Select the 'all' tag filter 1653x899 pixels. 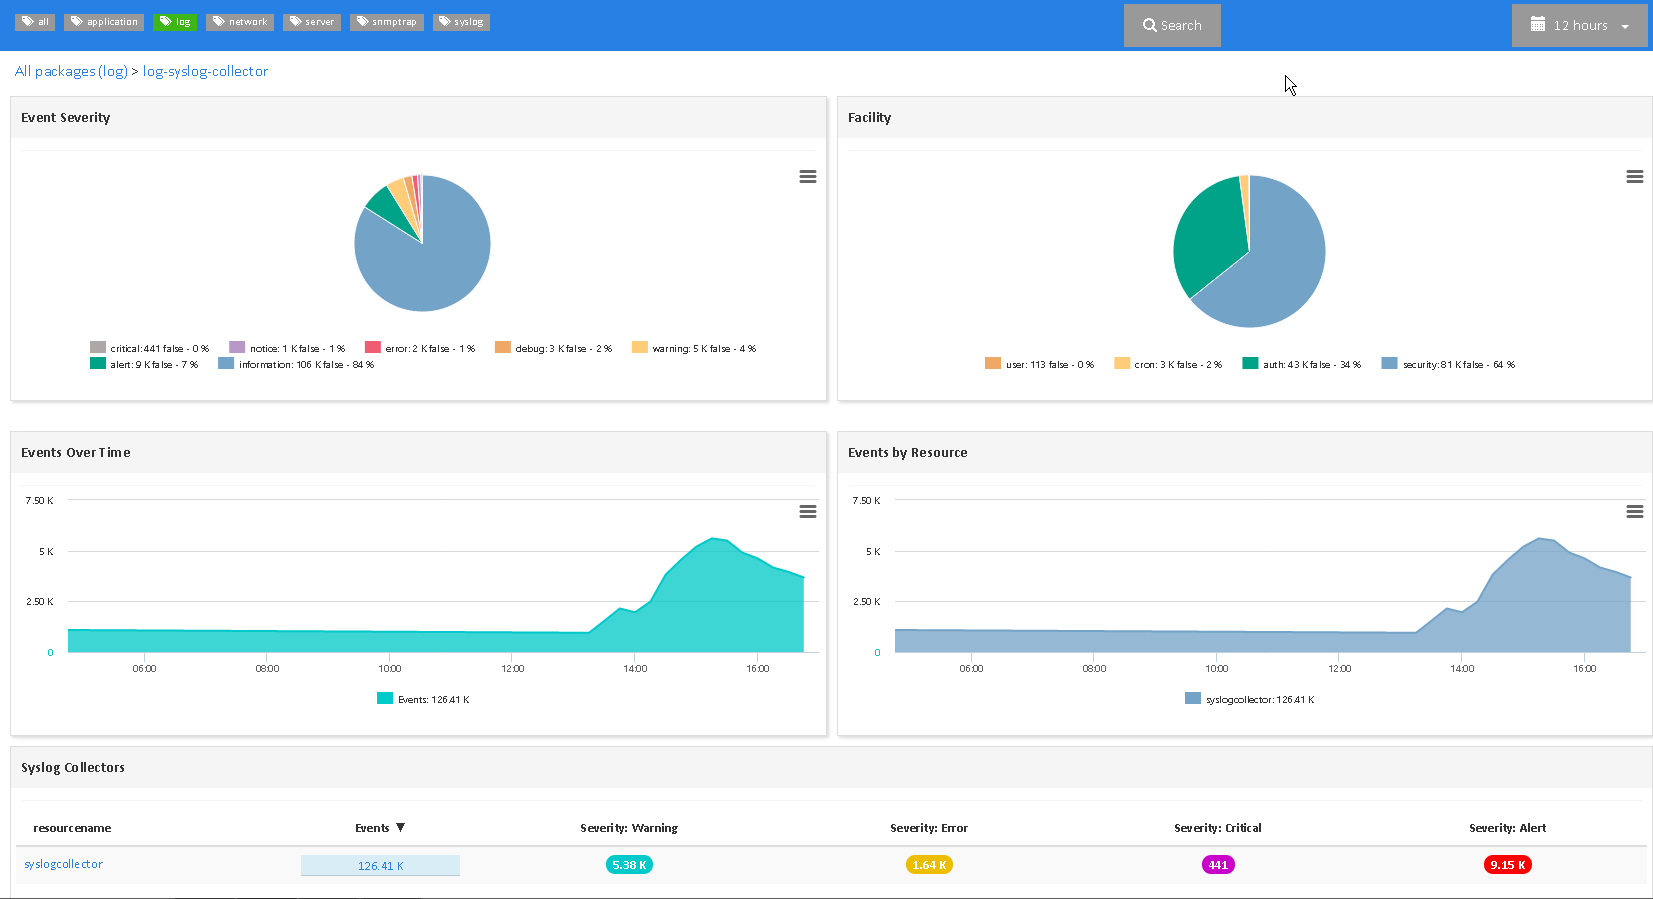(35, 22)
